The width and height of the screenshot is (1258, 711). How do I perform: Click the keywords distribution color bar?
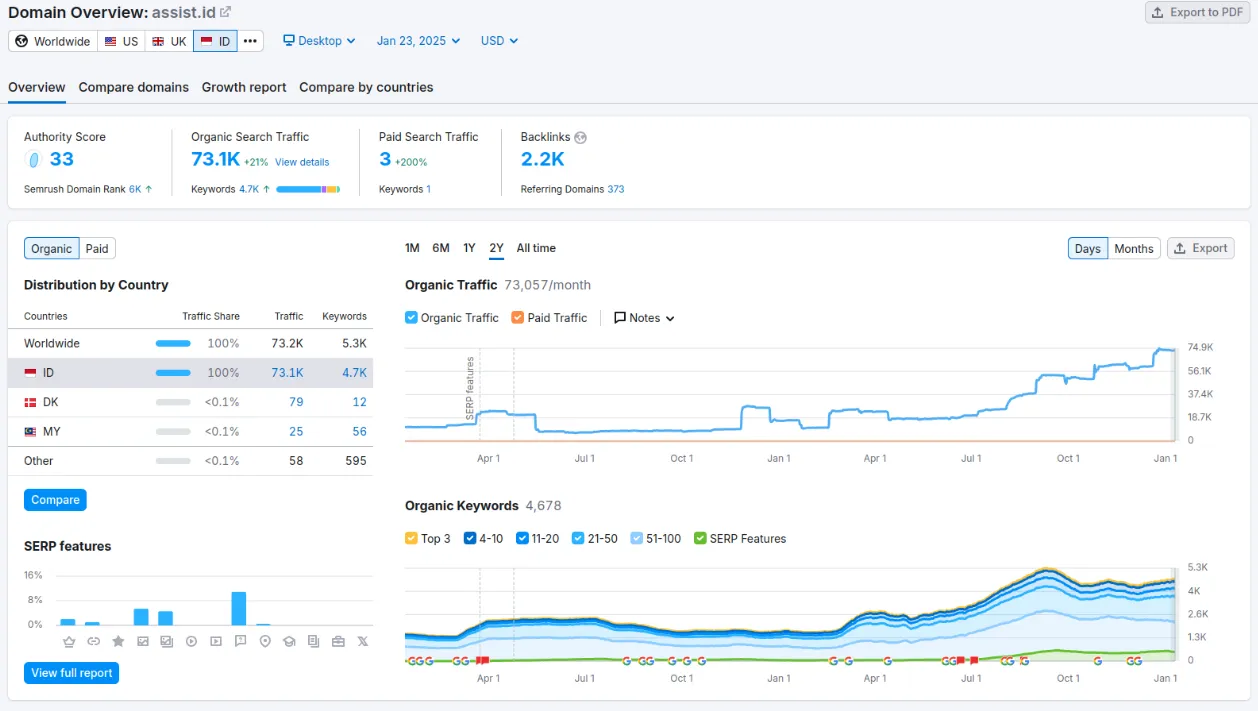tap(308, 189)
